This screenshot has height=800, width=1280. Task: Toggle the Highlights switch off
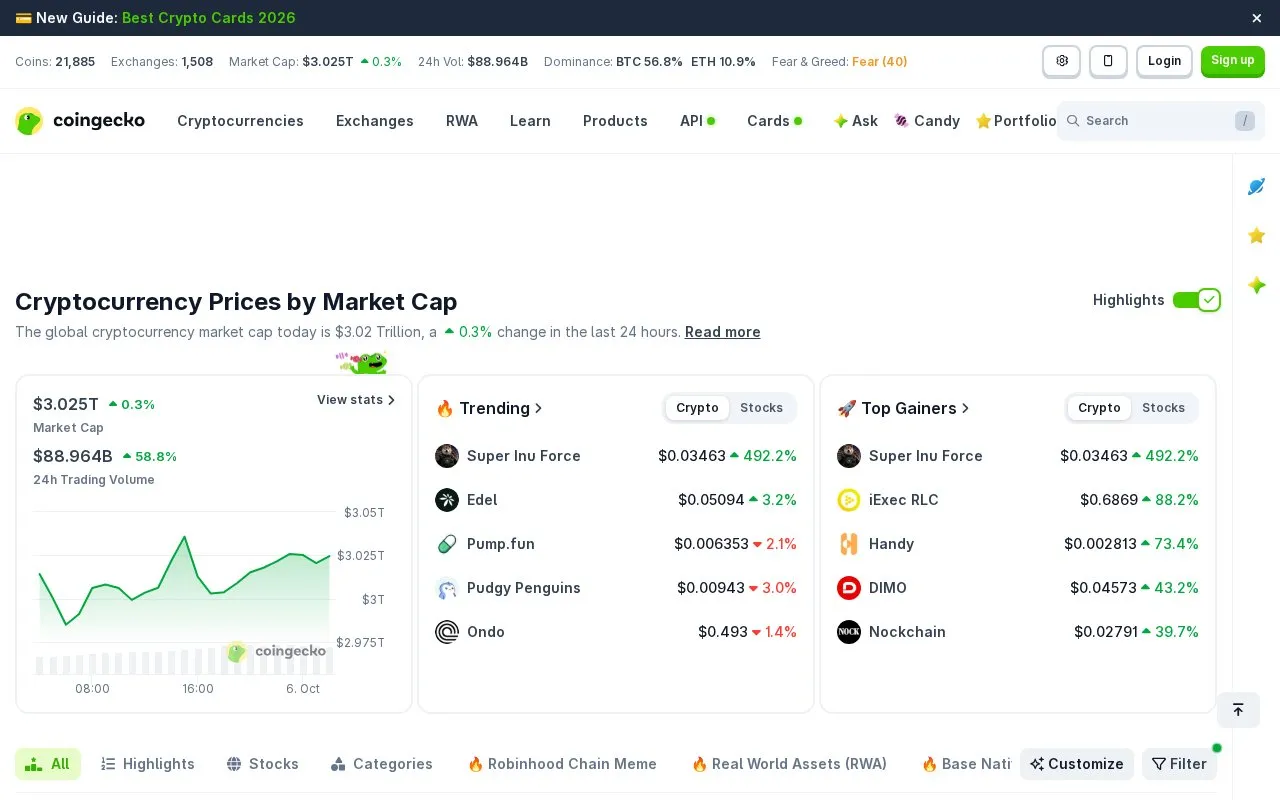click(1196, 300)
